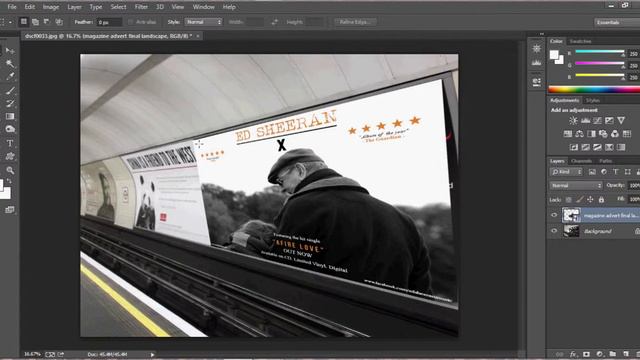Select the Dodge/Sponge tool

coord(10,129)
